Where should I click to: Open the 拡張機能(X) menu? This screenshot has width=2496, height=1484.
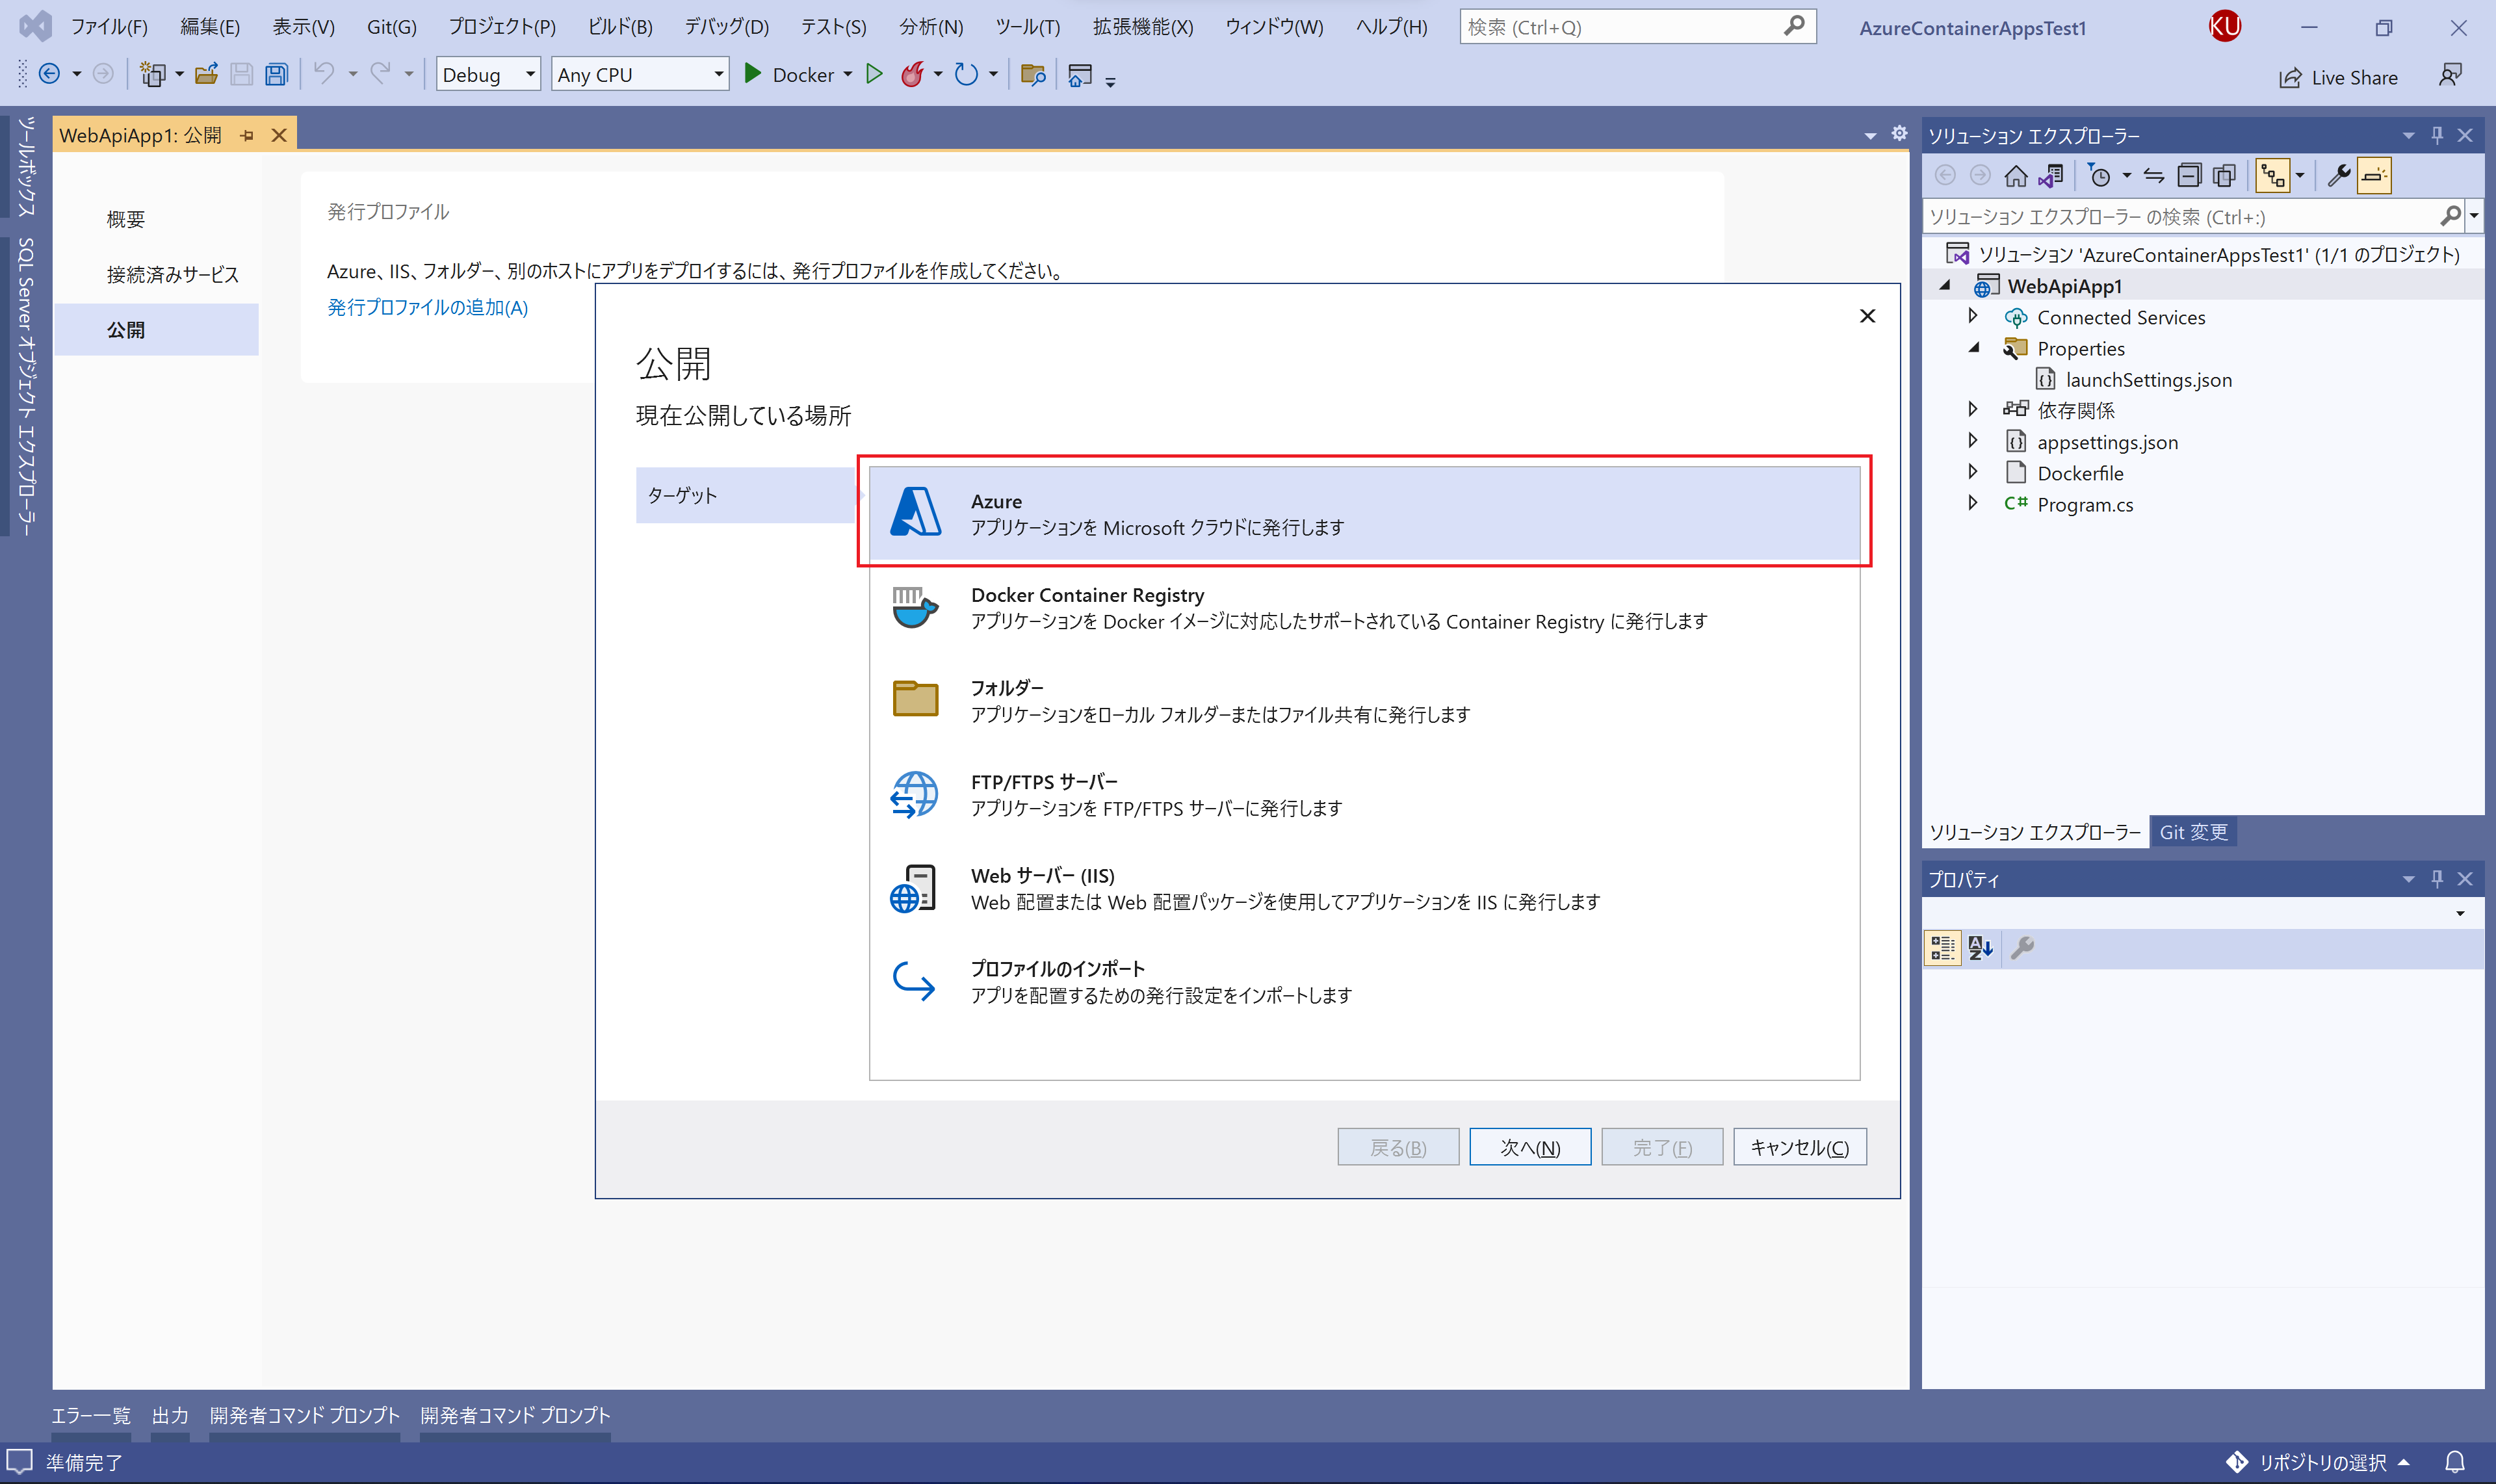click(x=1142, y=27)
